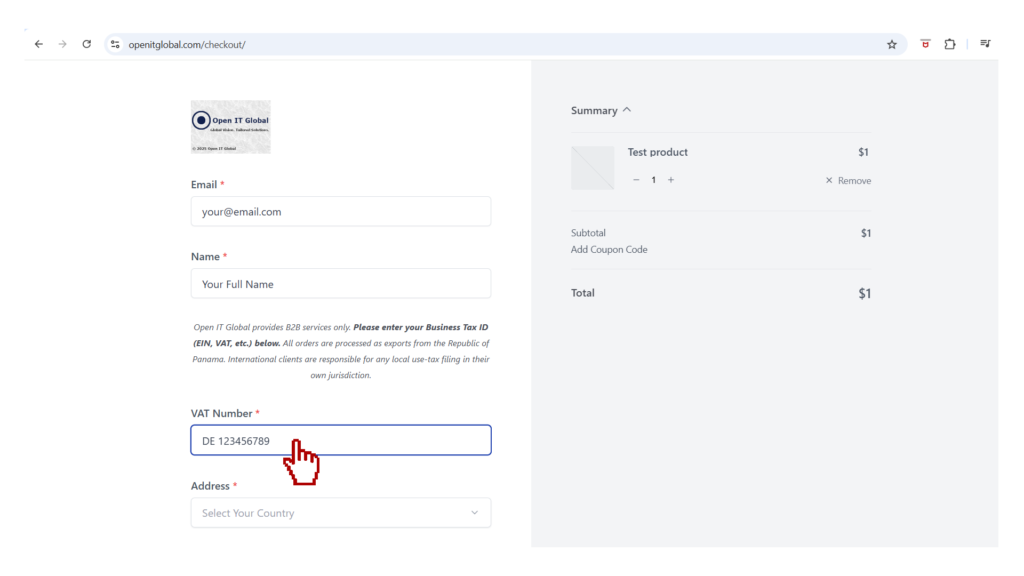This screenshot has width=1024, height=576.
Task: Open the Extensions puzzle-piece menu
Action: 950,44
